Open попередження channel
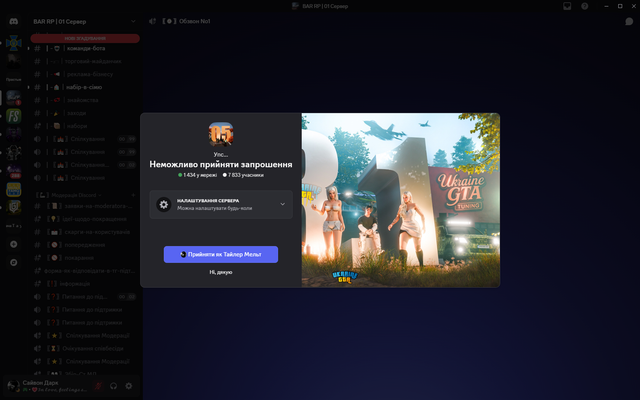 coord(84,245)
